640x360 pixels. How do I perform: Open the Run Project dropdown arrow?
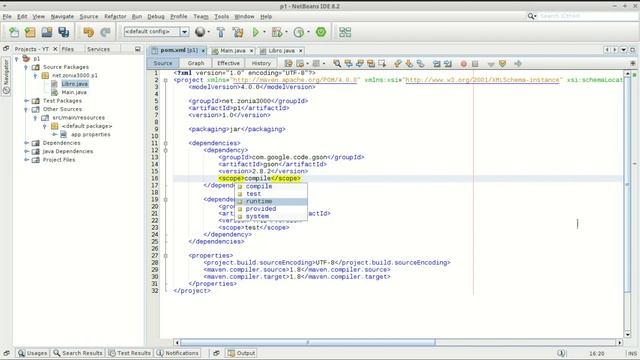(264, 32)
